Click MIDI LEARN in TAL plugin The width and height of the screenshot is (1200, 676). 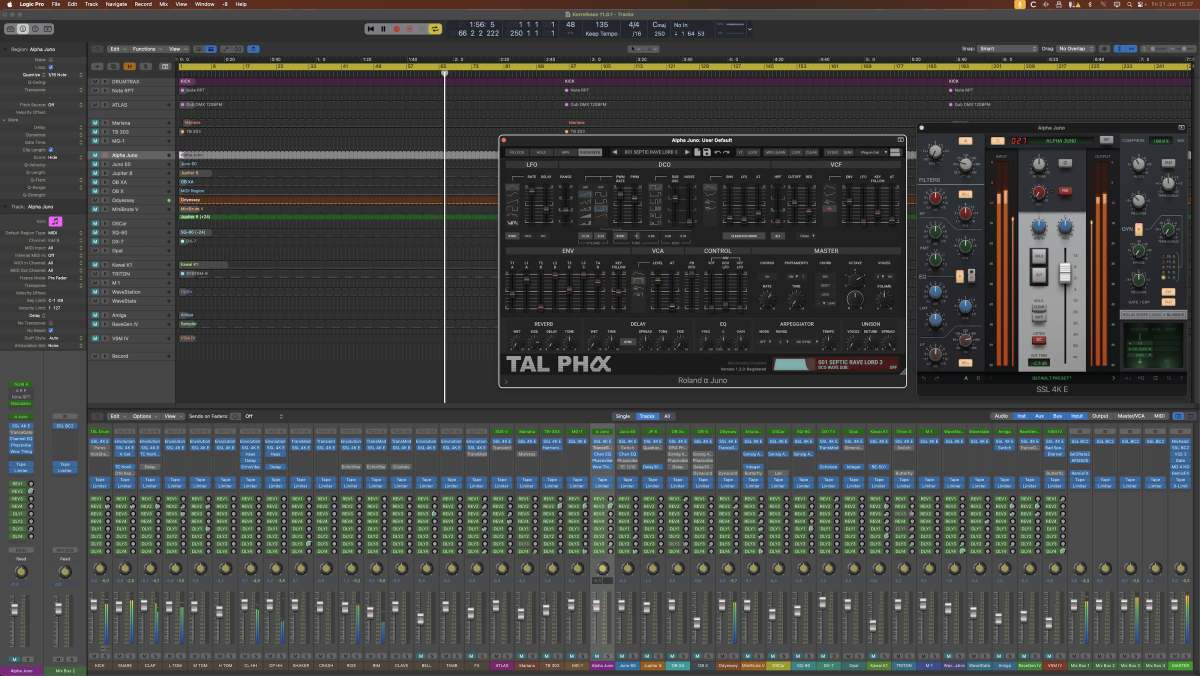pyautogui.click(x=775, y=152)
